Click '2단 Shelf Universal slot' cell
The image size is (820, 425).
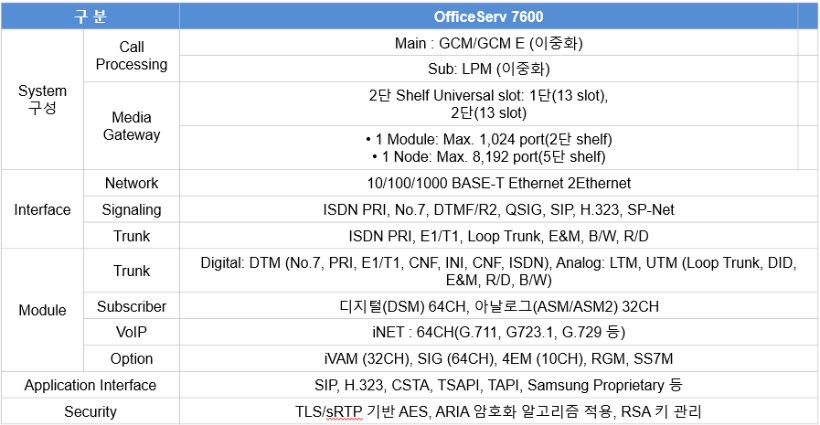(x=488, y=104)
